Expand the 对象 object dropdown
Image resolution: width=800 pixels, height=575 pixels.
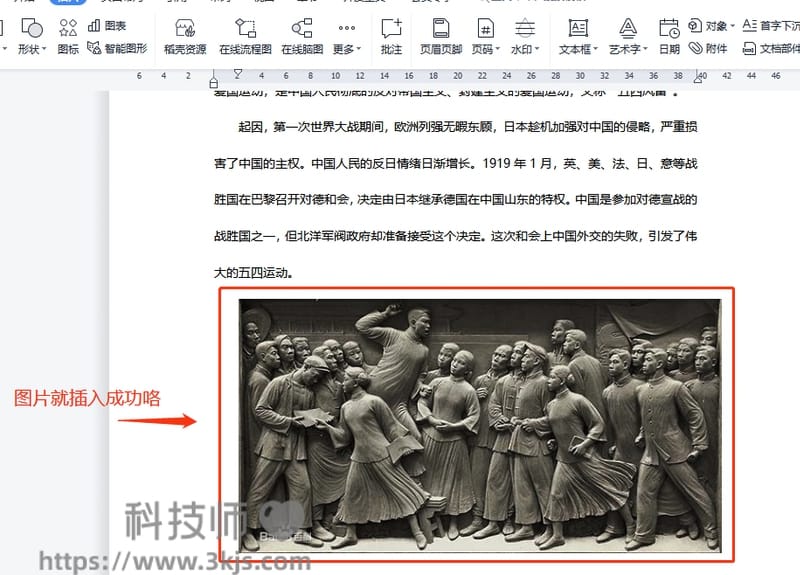712,26
